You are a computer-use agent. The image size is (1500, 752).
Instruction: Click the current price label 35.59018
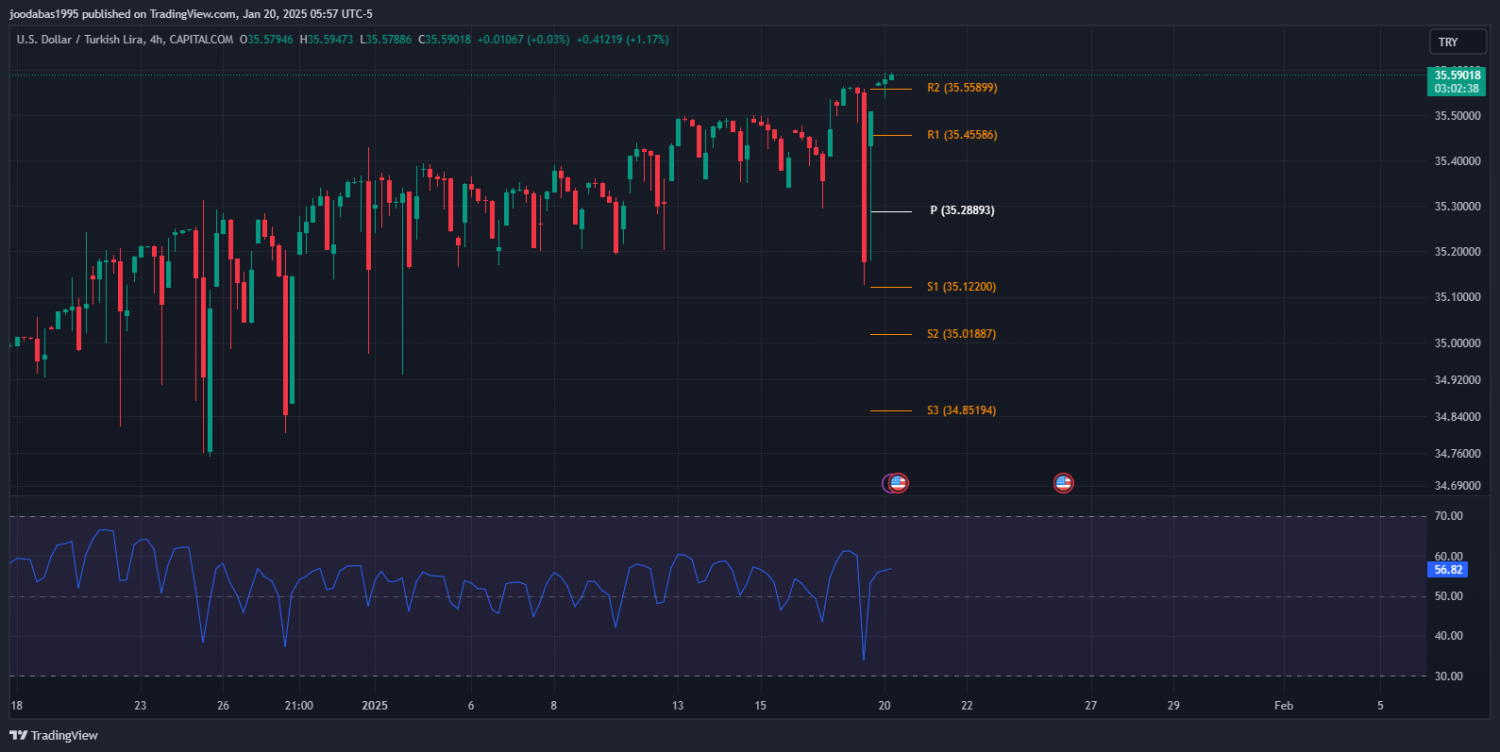coord(1456,75)
